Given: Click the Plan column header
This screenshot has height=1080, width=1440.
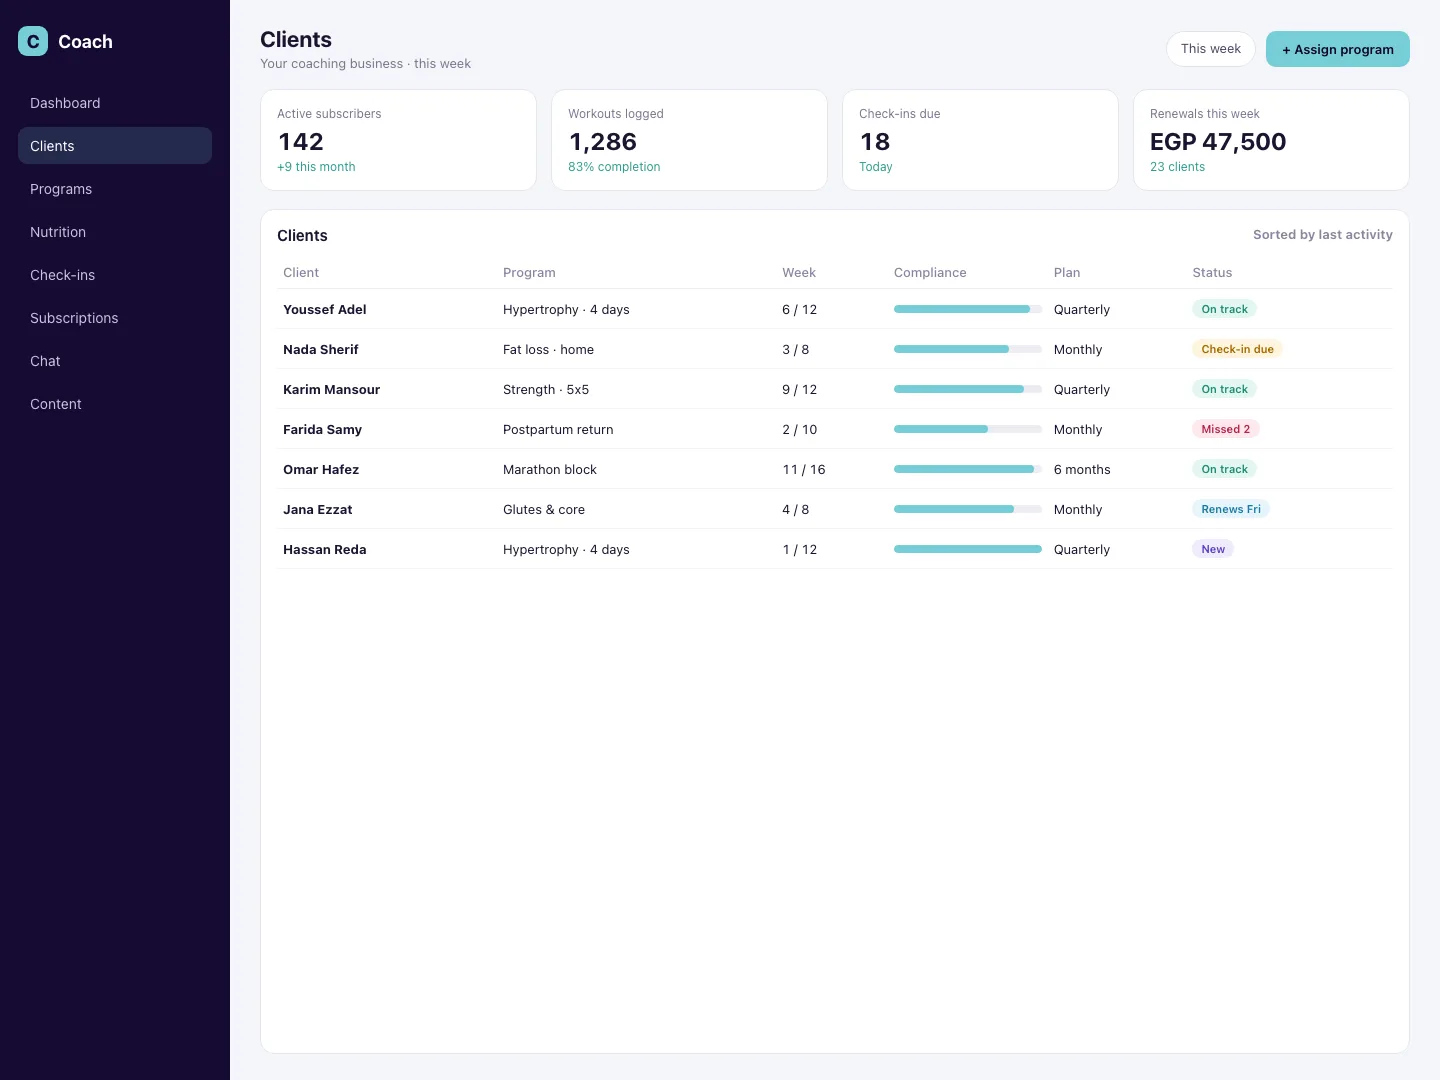Looking at the screenshot, I should click(x=1067, y=273).
